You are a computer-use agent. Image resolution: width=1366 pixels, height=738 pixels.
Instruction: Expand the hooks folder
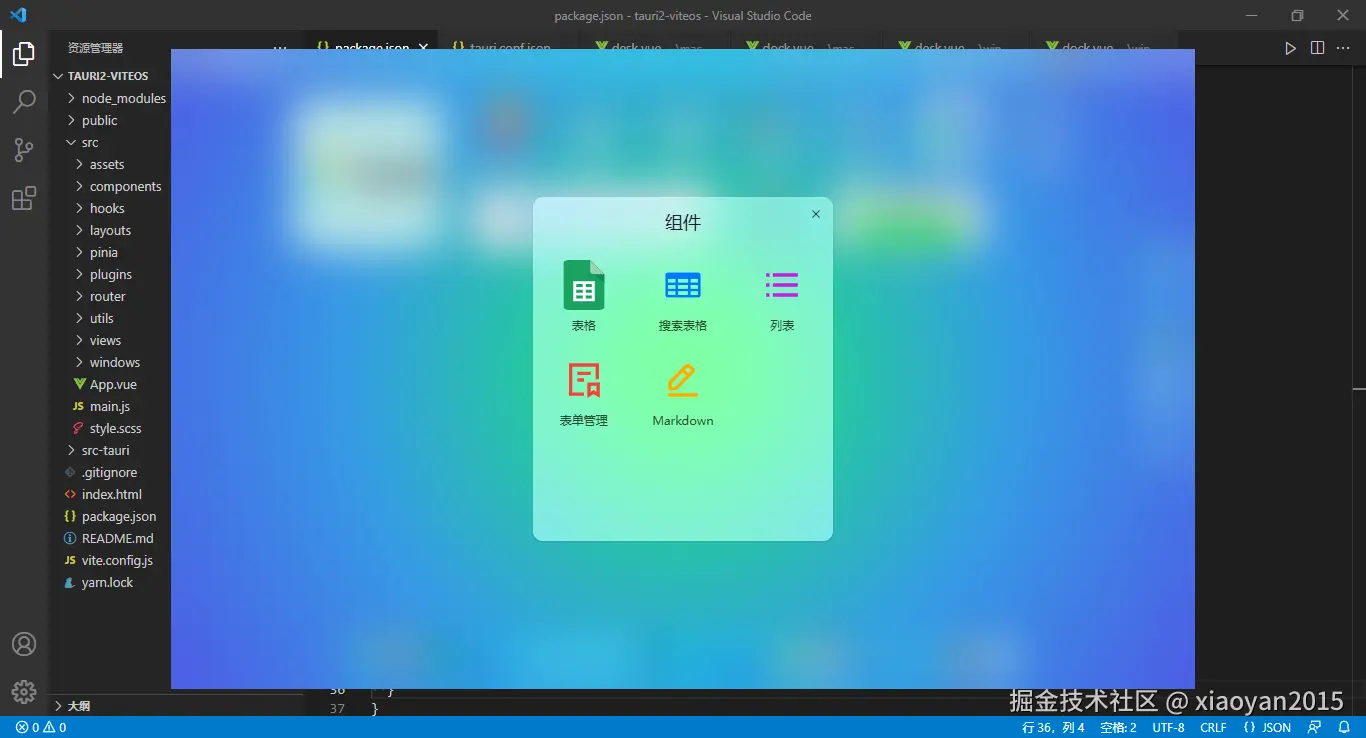(107, 208)
